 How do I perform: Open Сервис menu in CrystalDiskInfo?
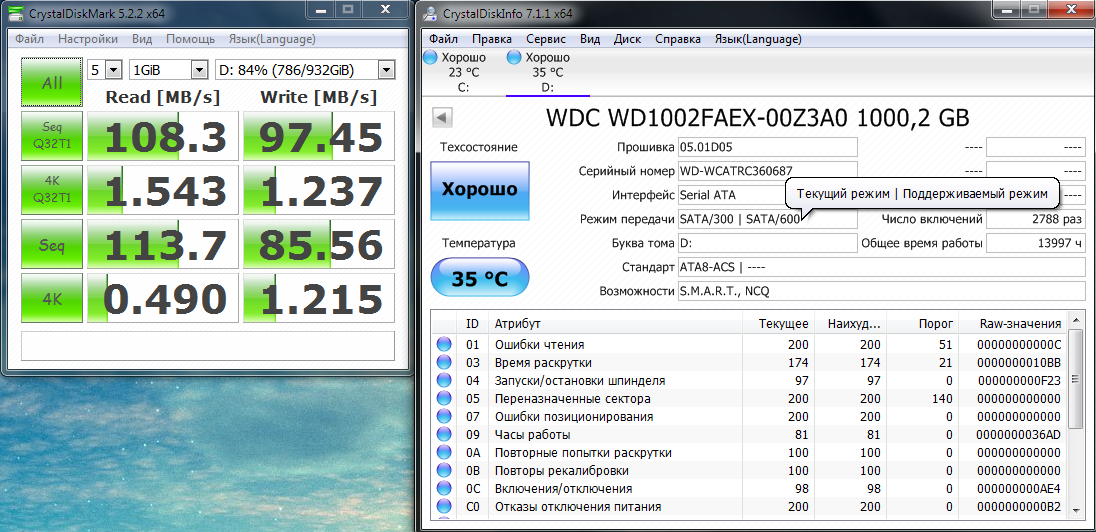[x=546, y=39]
